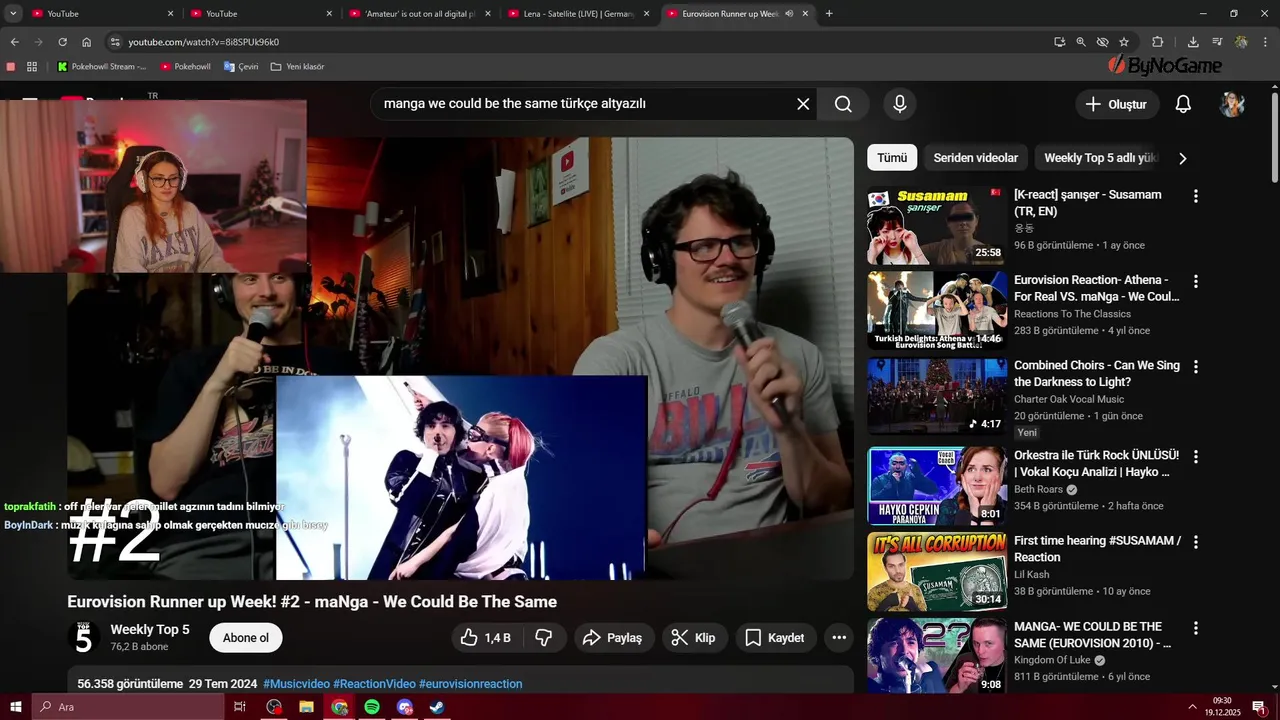The image size is (1280, 720).
Task: Open the zoom magnifier icon in address bar
Action: pos(1081,42)
